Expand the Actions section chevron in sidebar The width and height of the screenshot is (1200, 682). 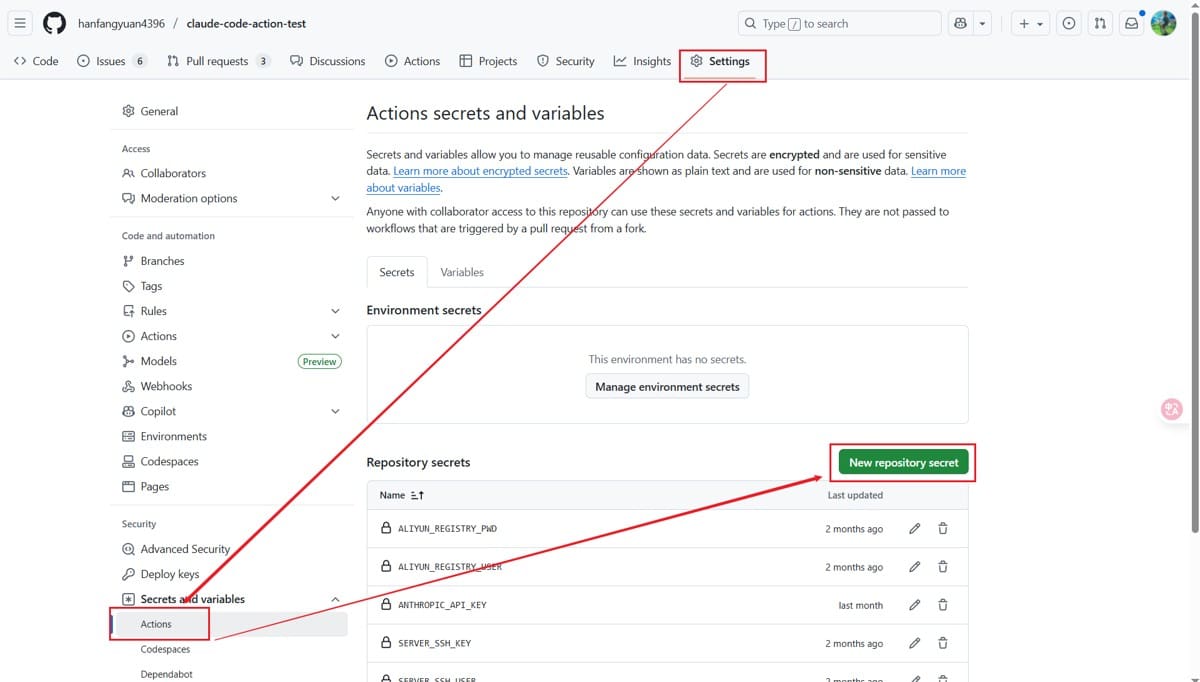point(335,336)
